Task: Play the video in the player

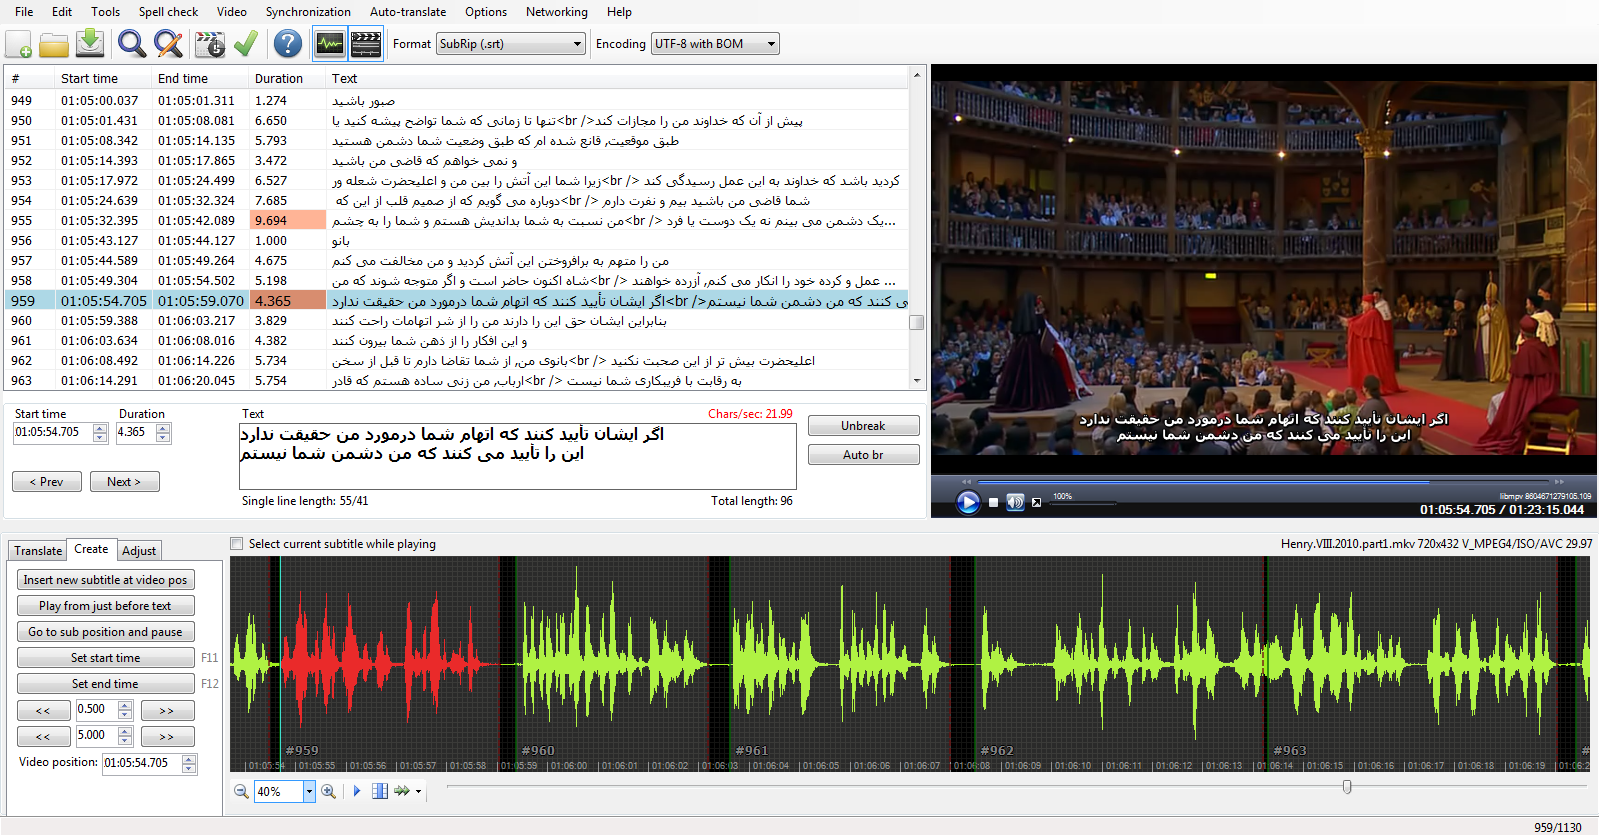Action: tap(968, 502)
